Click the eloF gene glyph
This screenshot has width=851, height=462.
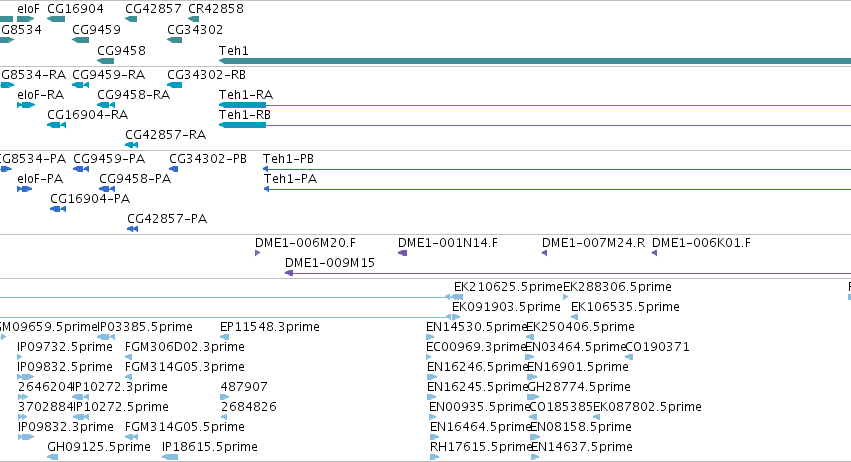(26, 19)
